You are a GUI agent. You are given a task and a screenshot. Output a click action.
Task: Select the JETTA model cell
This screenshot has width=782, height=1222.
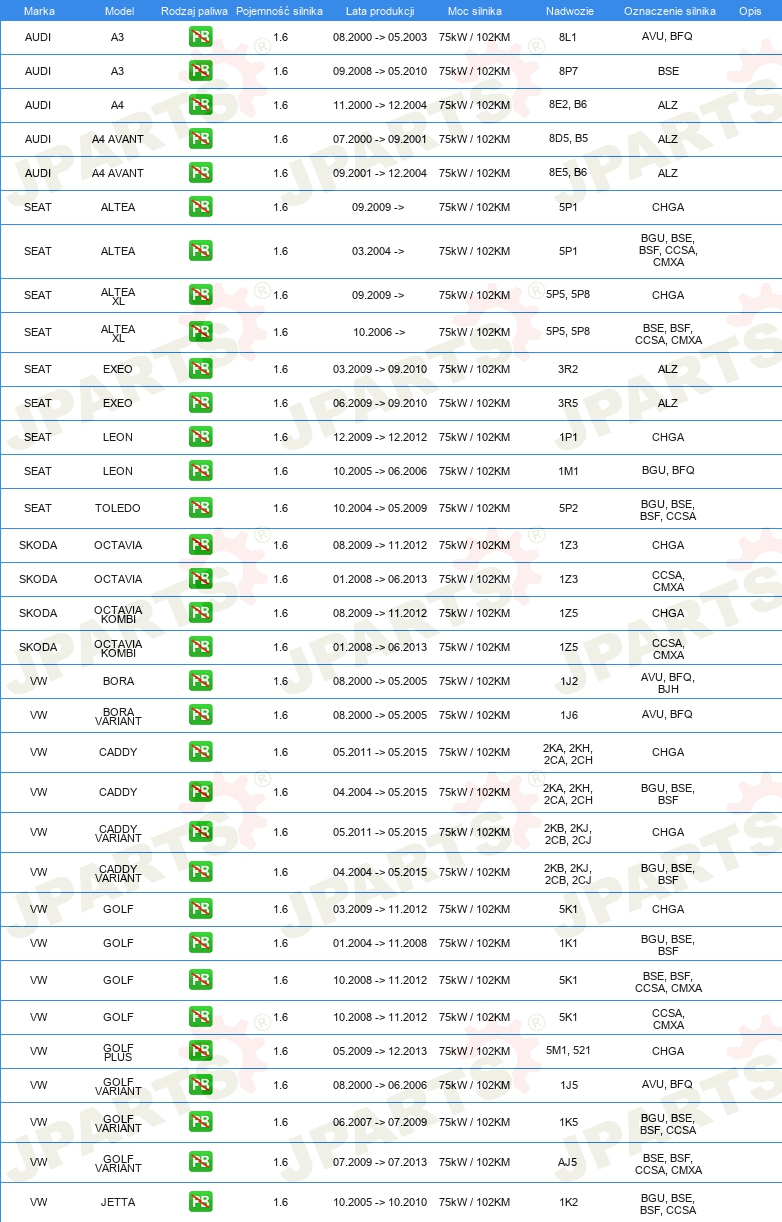118,1202
